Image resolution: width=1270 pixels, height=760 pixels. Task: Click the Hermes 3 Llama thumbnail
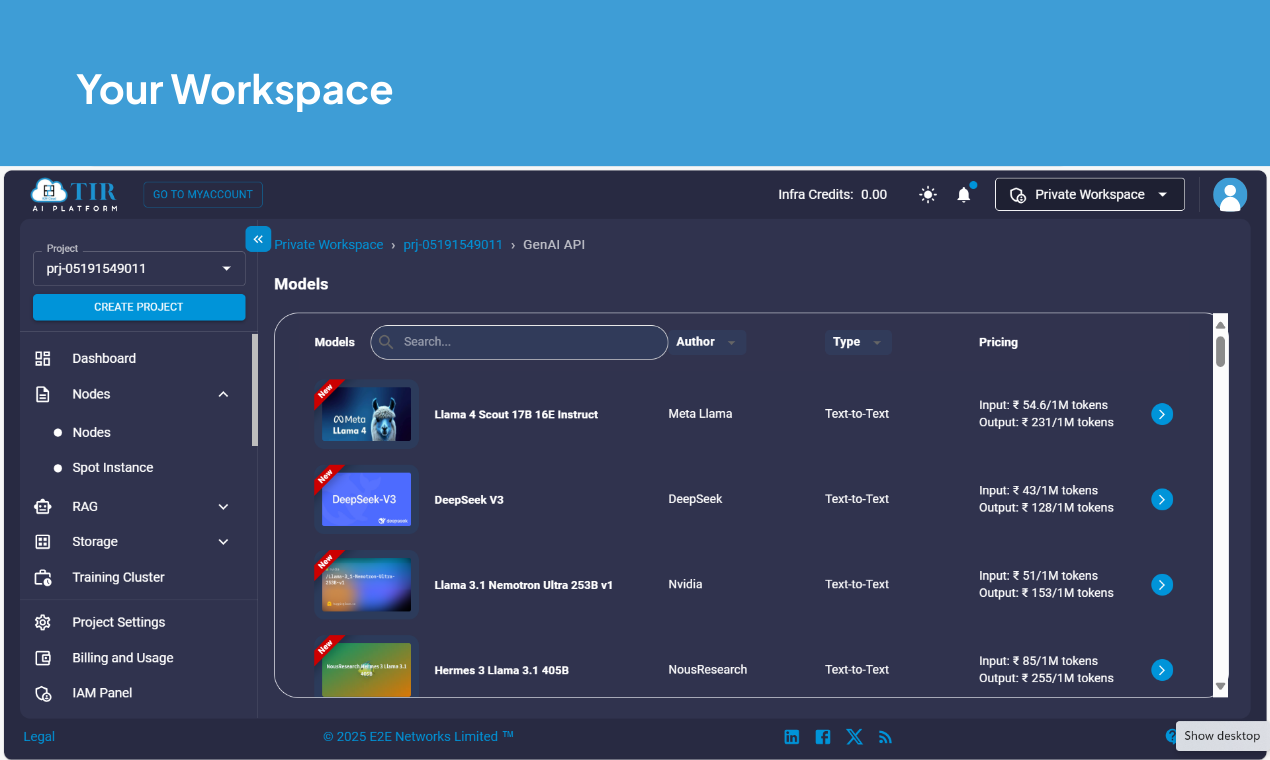pyautogui.click(x=366, y=670)
